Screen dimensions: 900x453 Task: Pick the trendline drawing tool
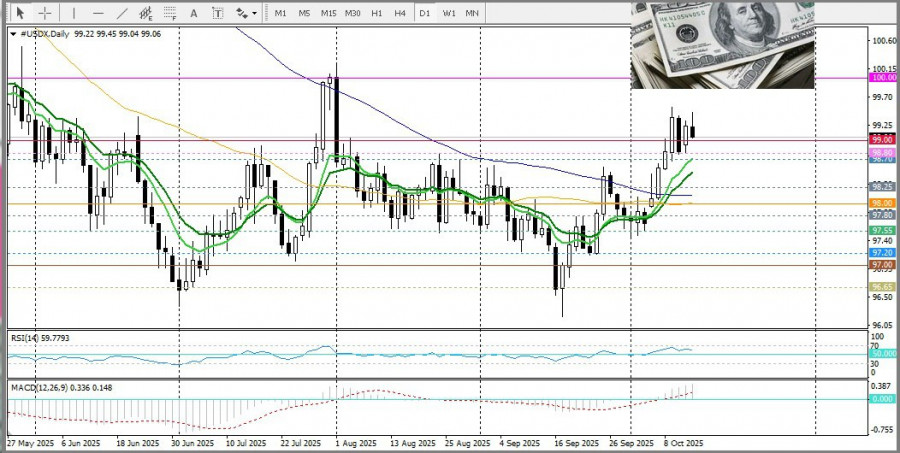tap(122, 13)
